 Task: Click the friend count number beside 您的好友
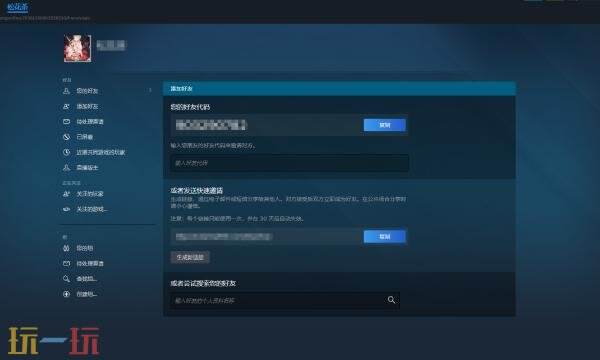click(150, 91)
